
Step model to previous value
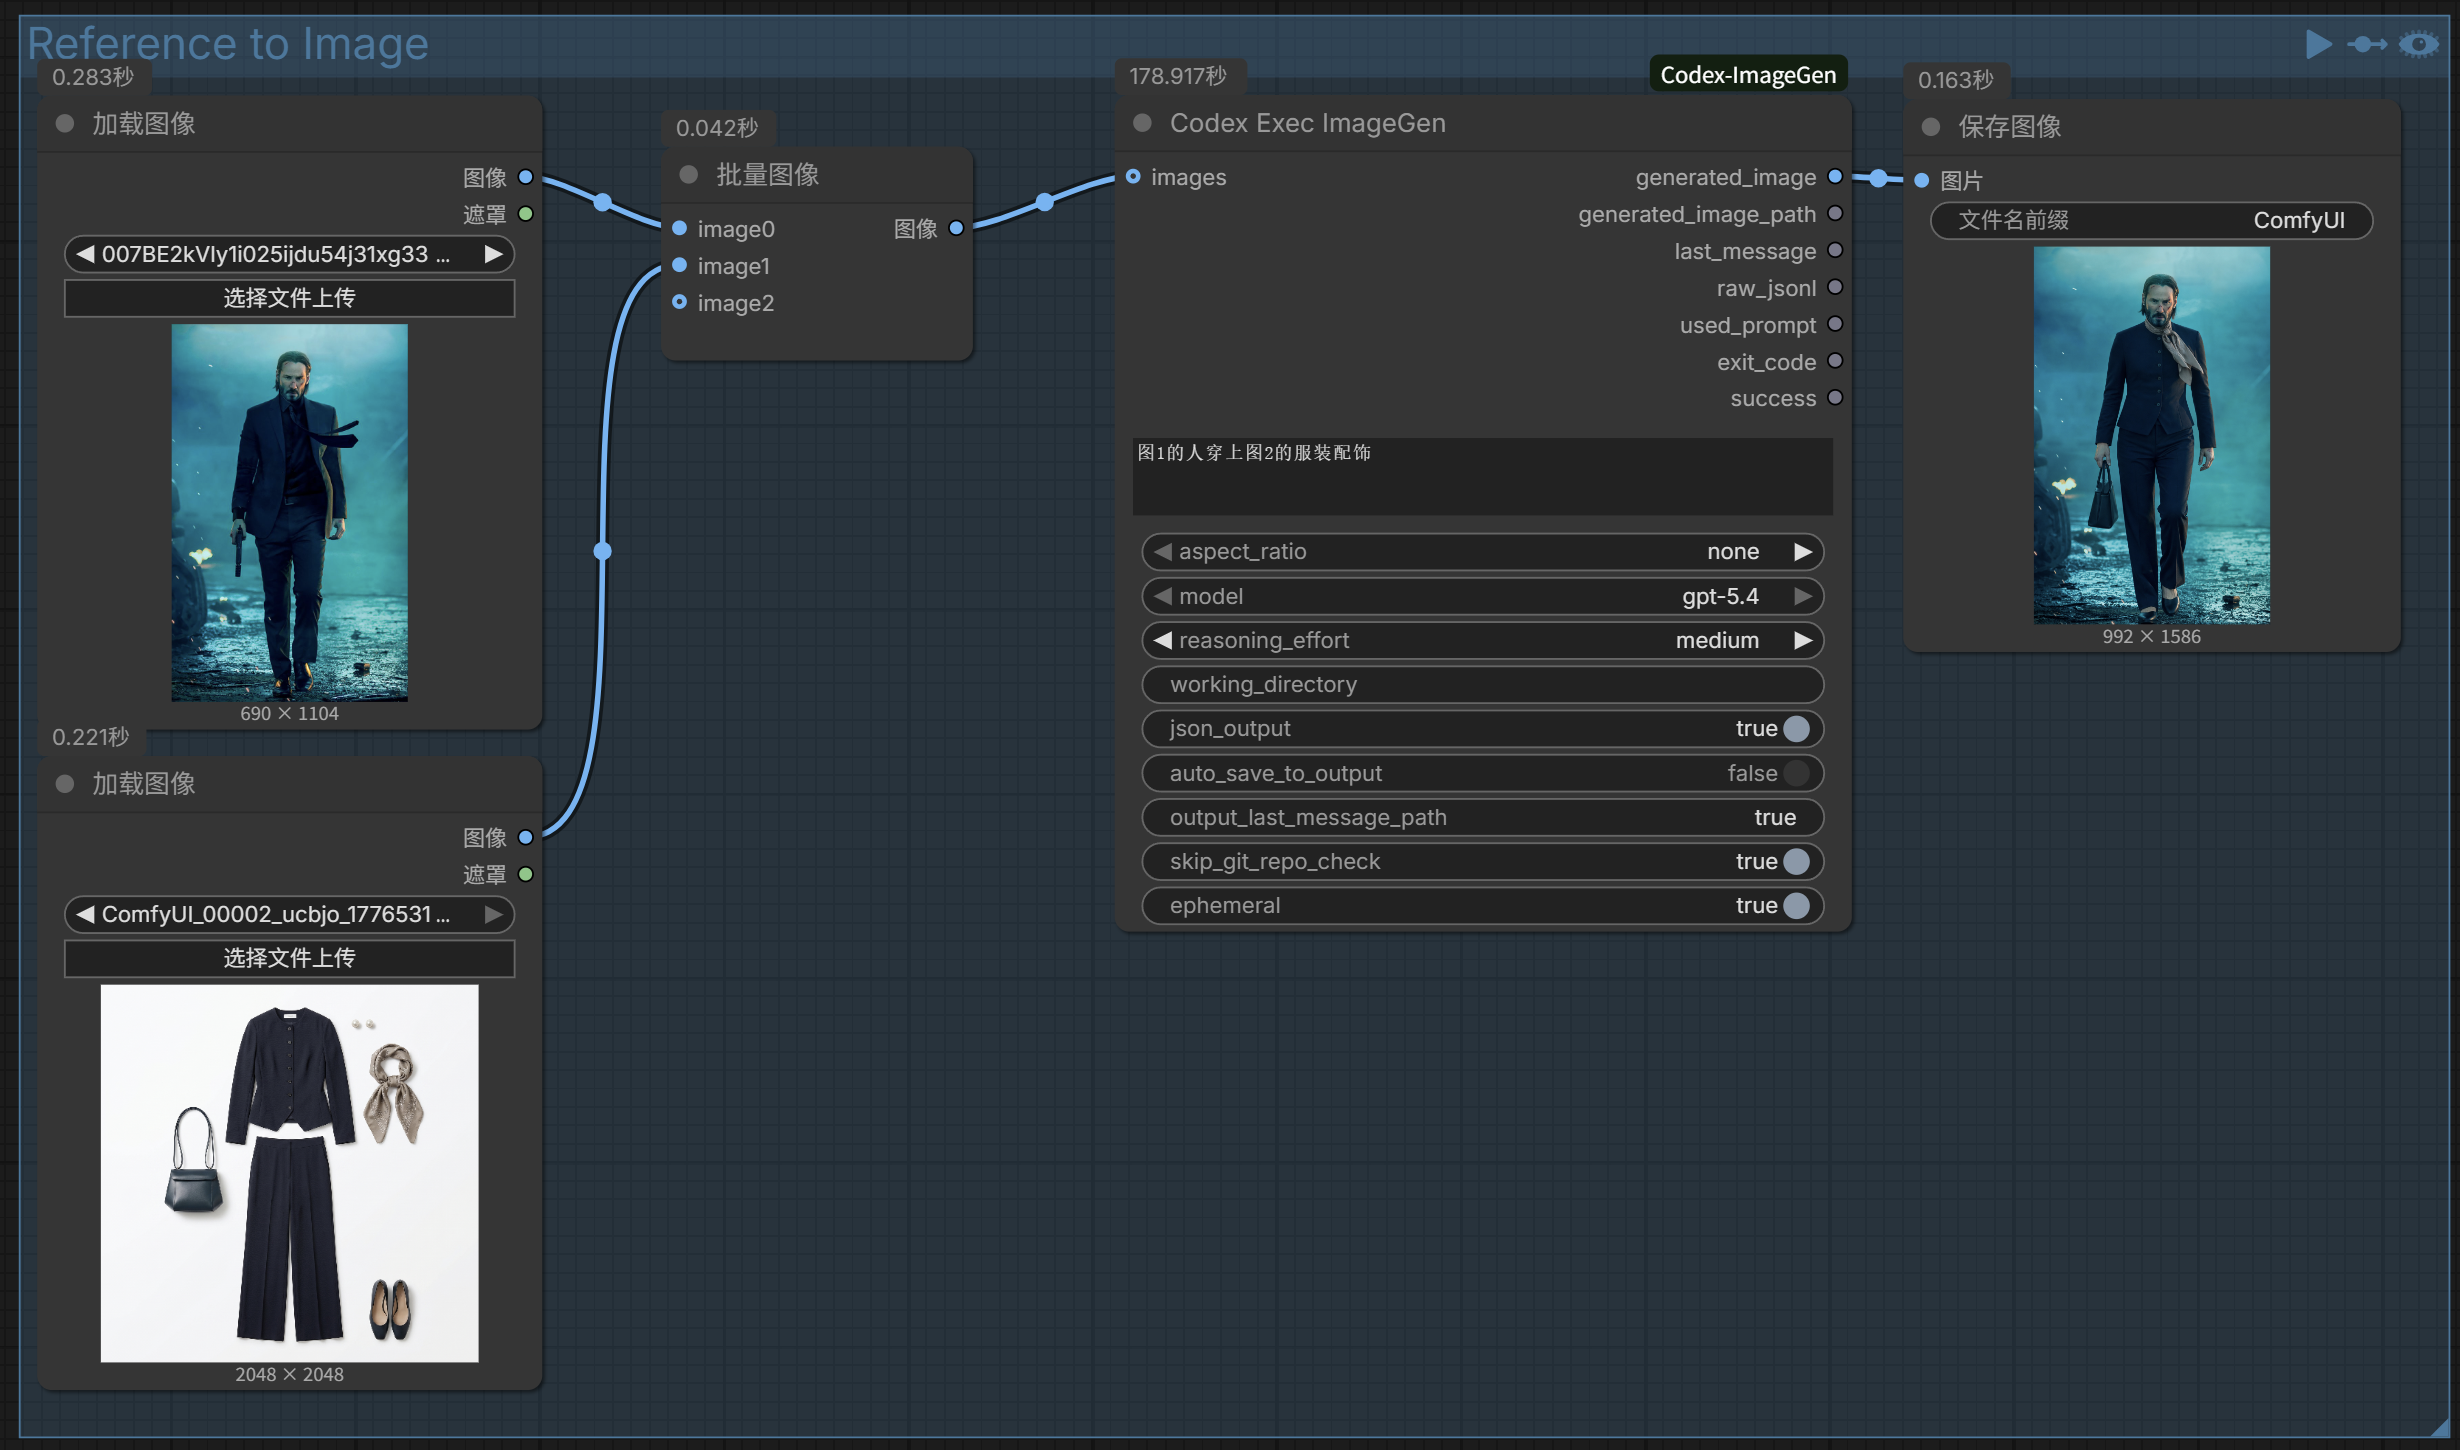(x=1162, y=597)
